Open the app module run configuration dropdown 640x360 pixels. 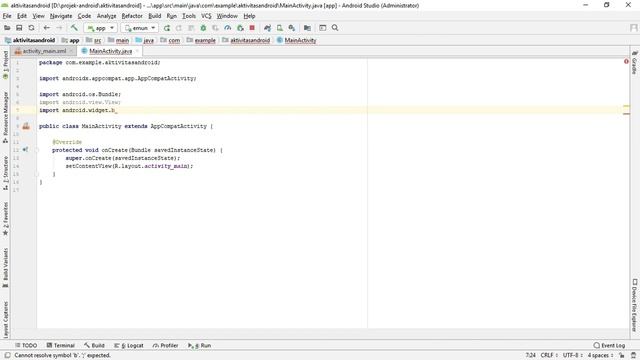(100, 28)
